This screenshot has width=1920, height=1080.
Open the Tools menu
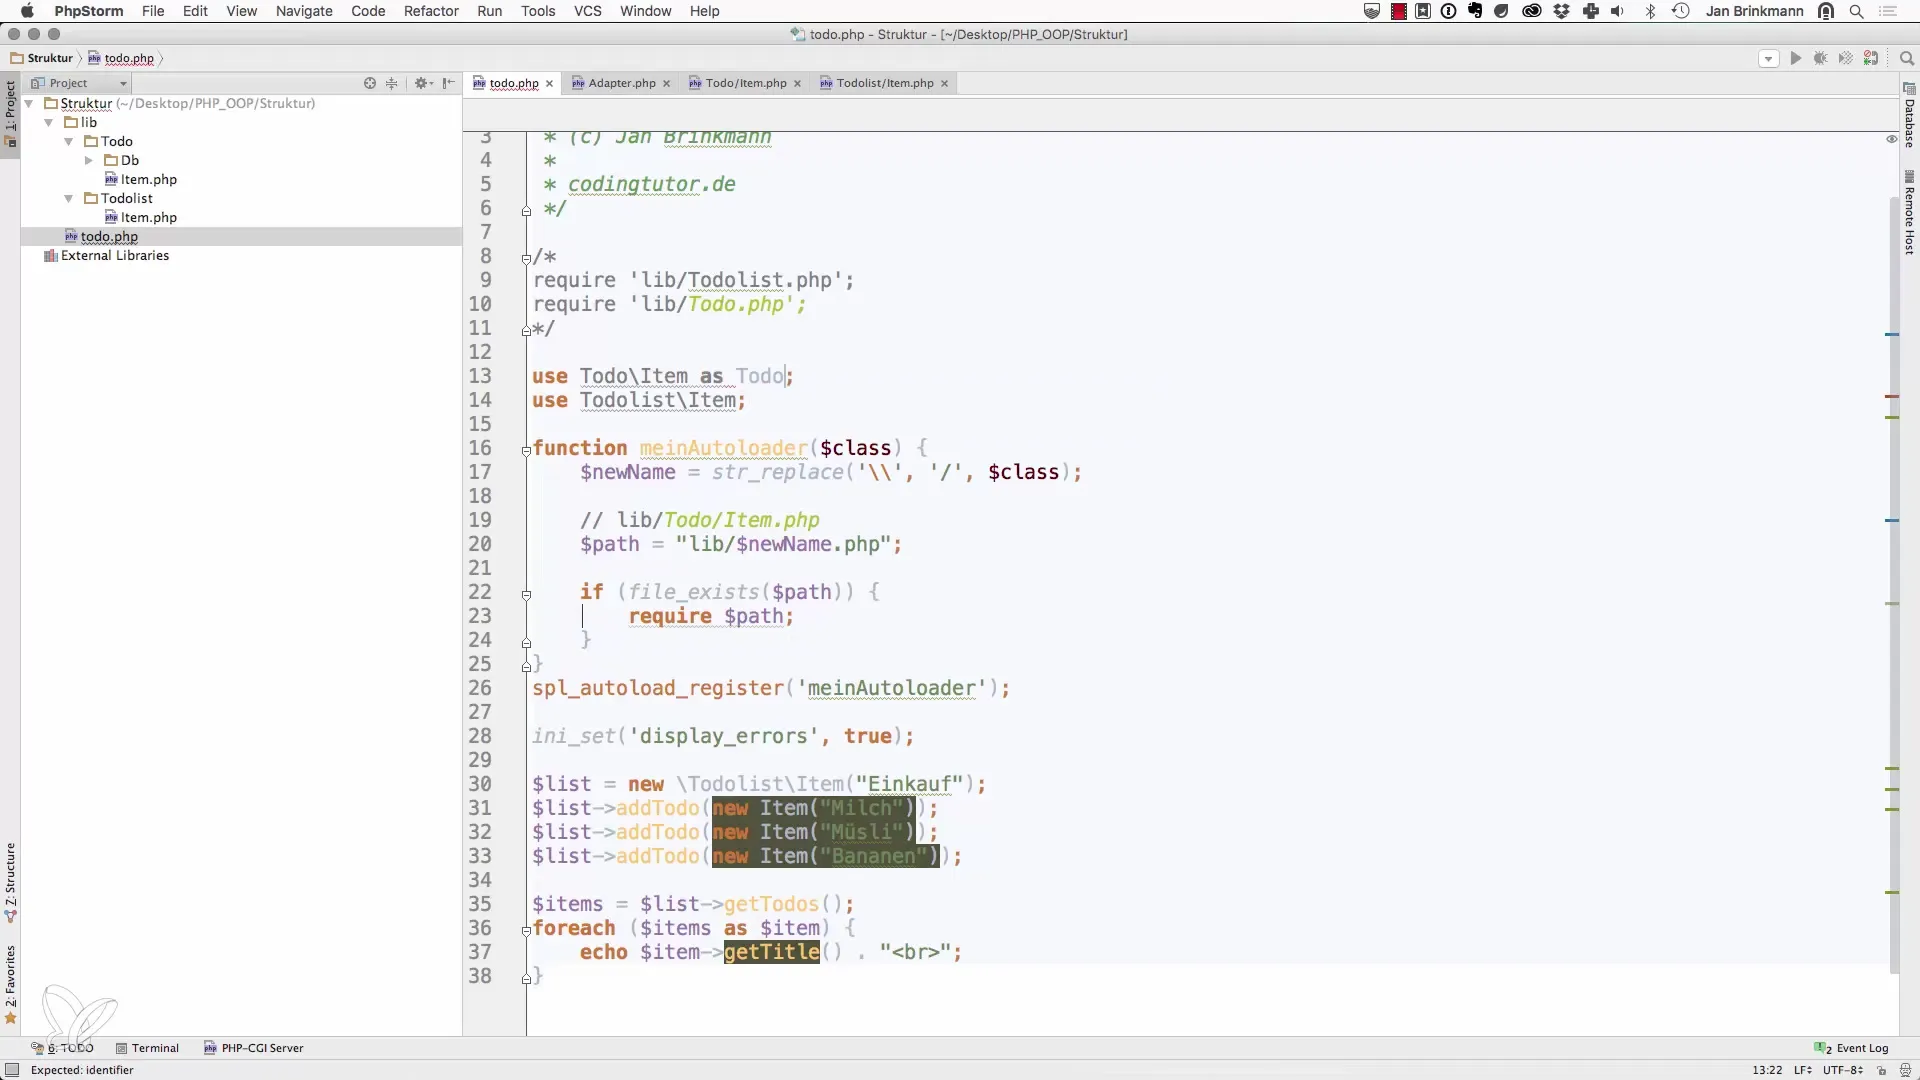[538, 11]
